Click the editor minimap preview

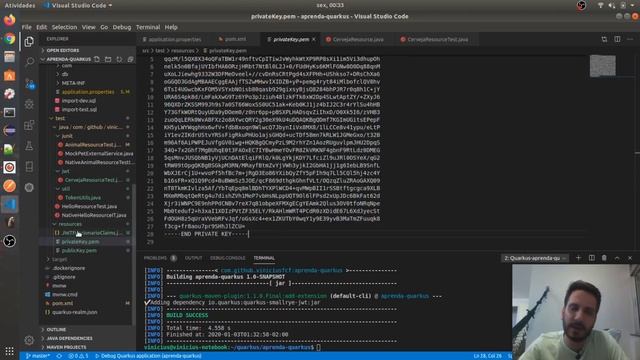click(x=602, y=66)
